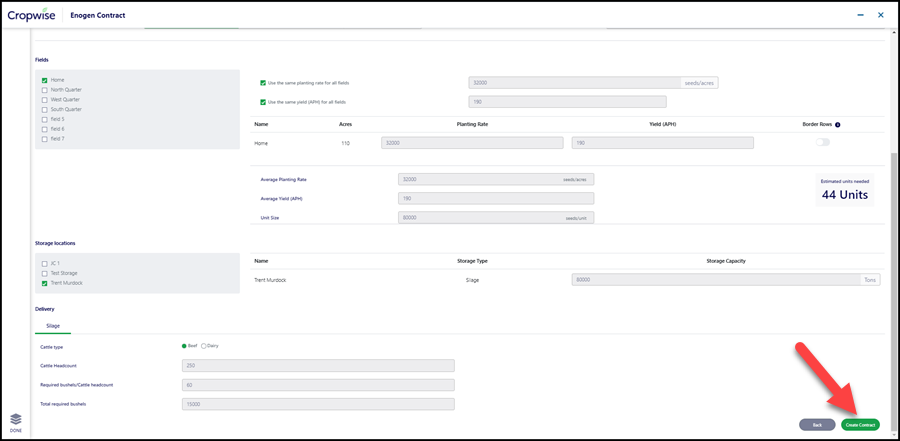The height and width of the screenshot is (441, 900).
Task: Click the Back button
Action: click(817, 425)
